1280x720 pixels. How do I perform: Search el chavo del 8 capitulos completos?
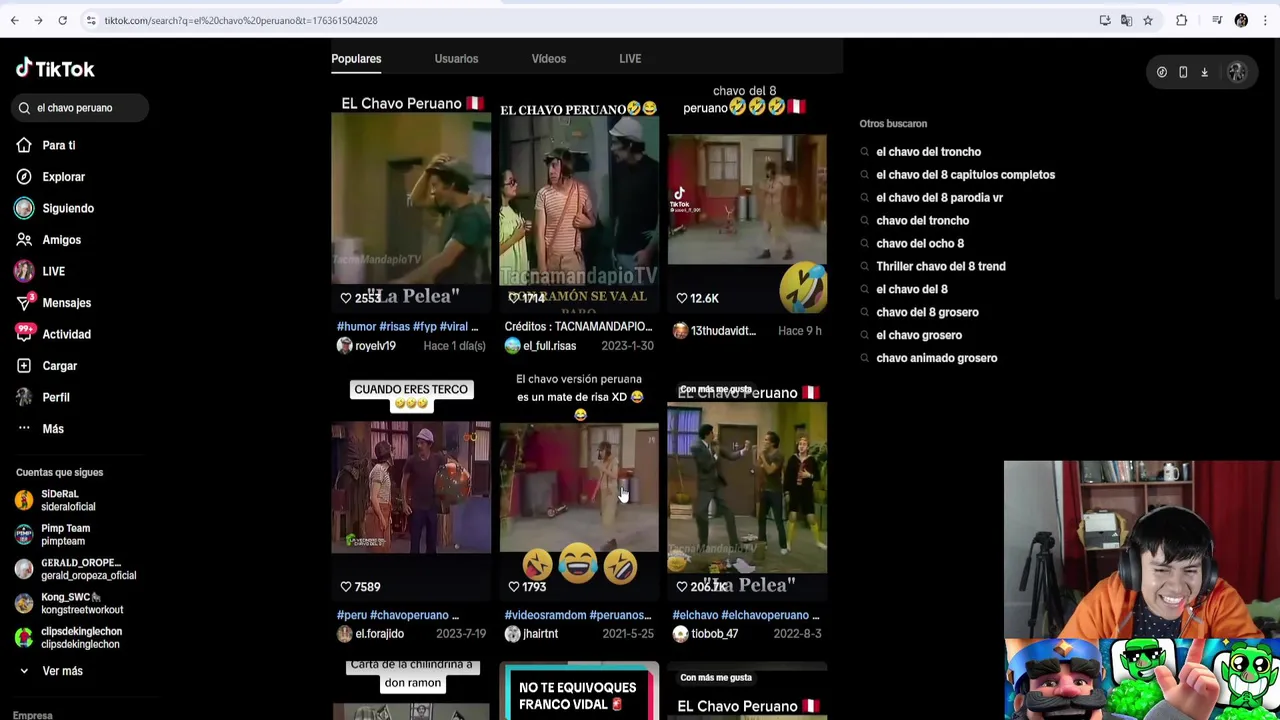pos(965,175)
